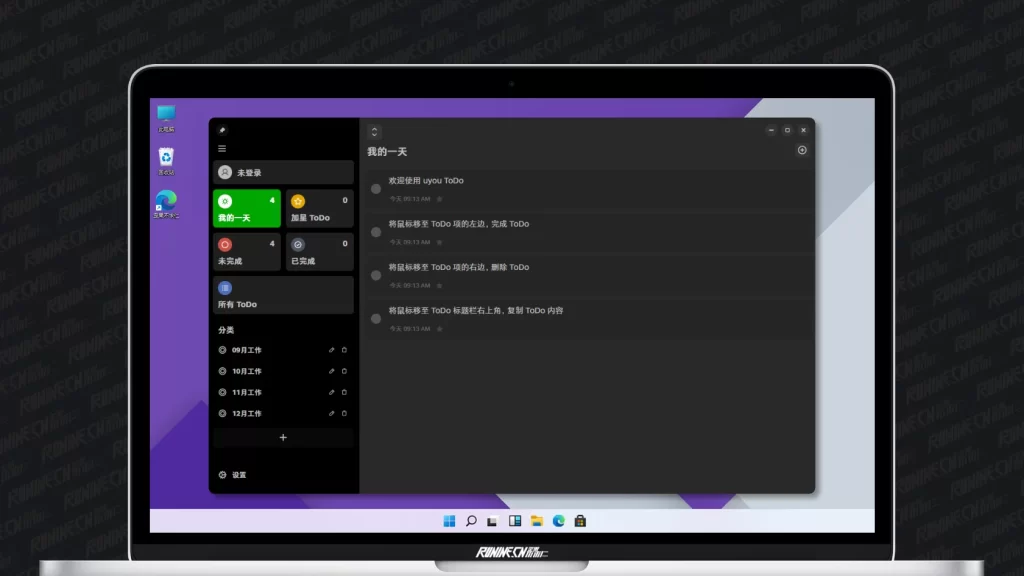This screenshot has height=576, width=1024.
Task: Open the 加星 ToDo list
Action: pyautogui.click(x=319, y=208)
